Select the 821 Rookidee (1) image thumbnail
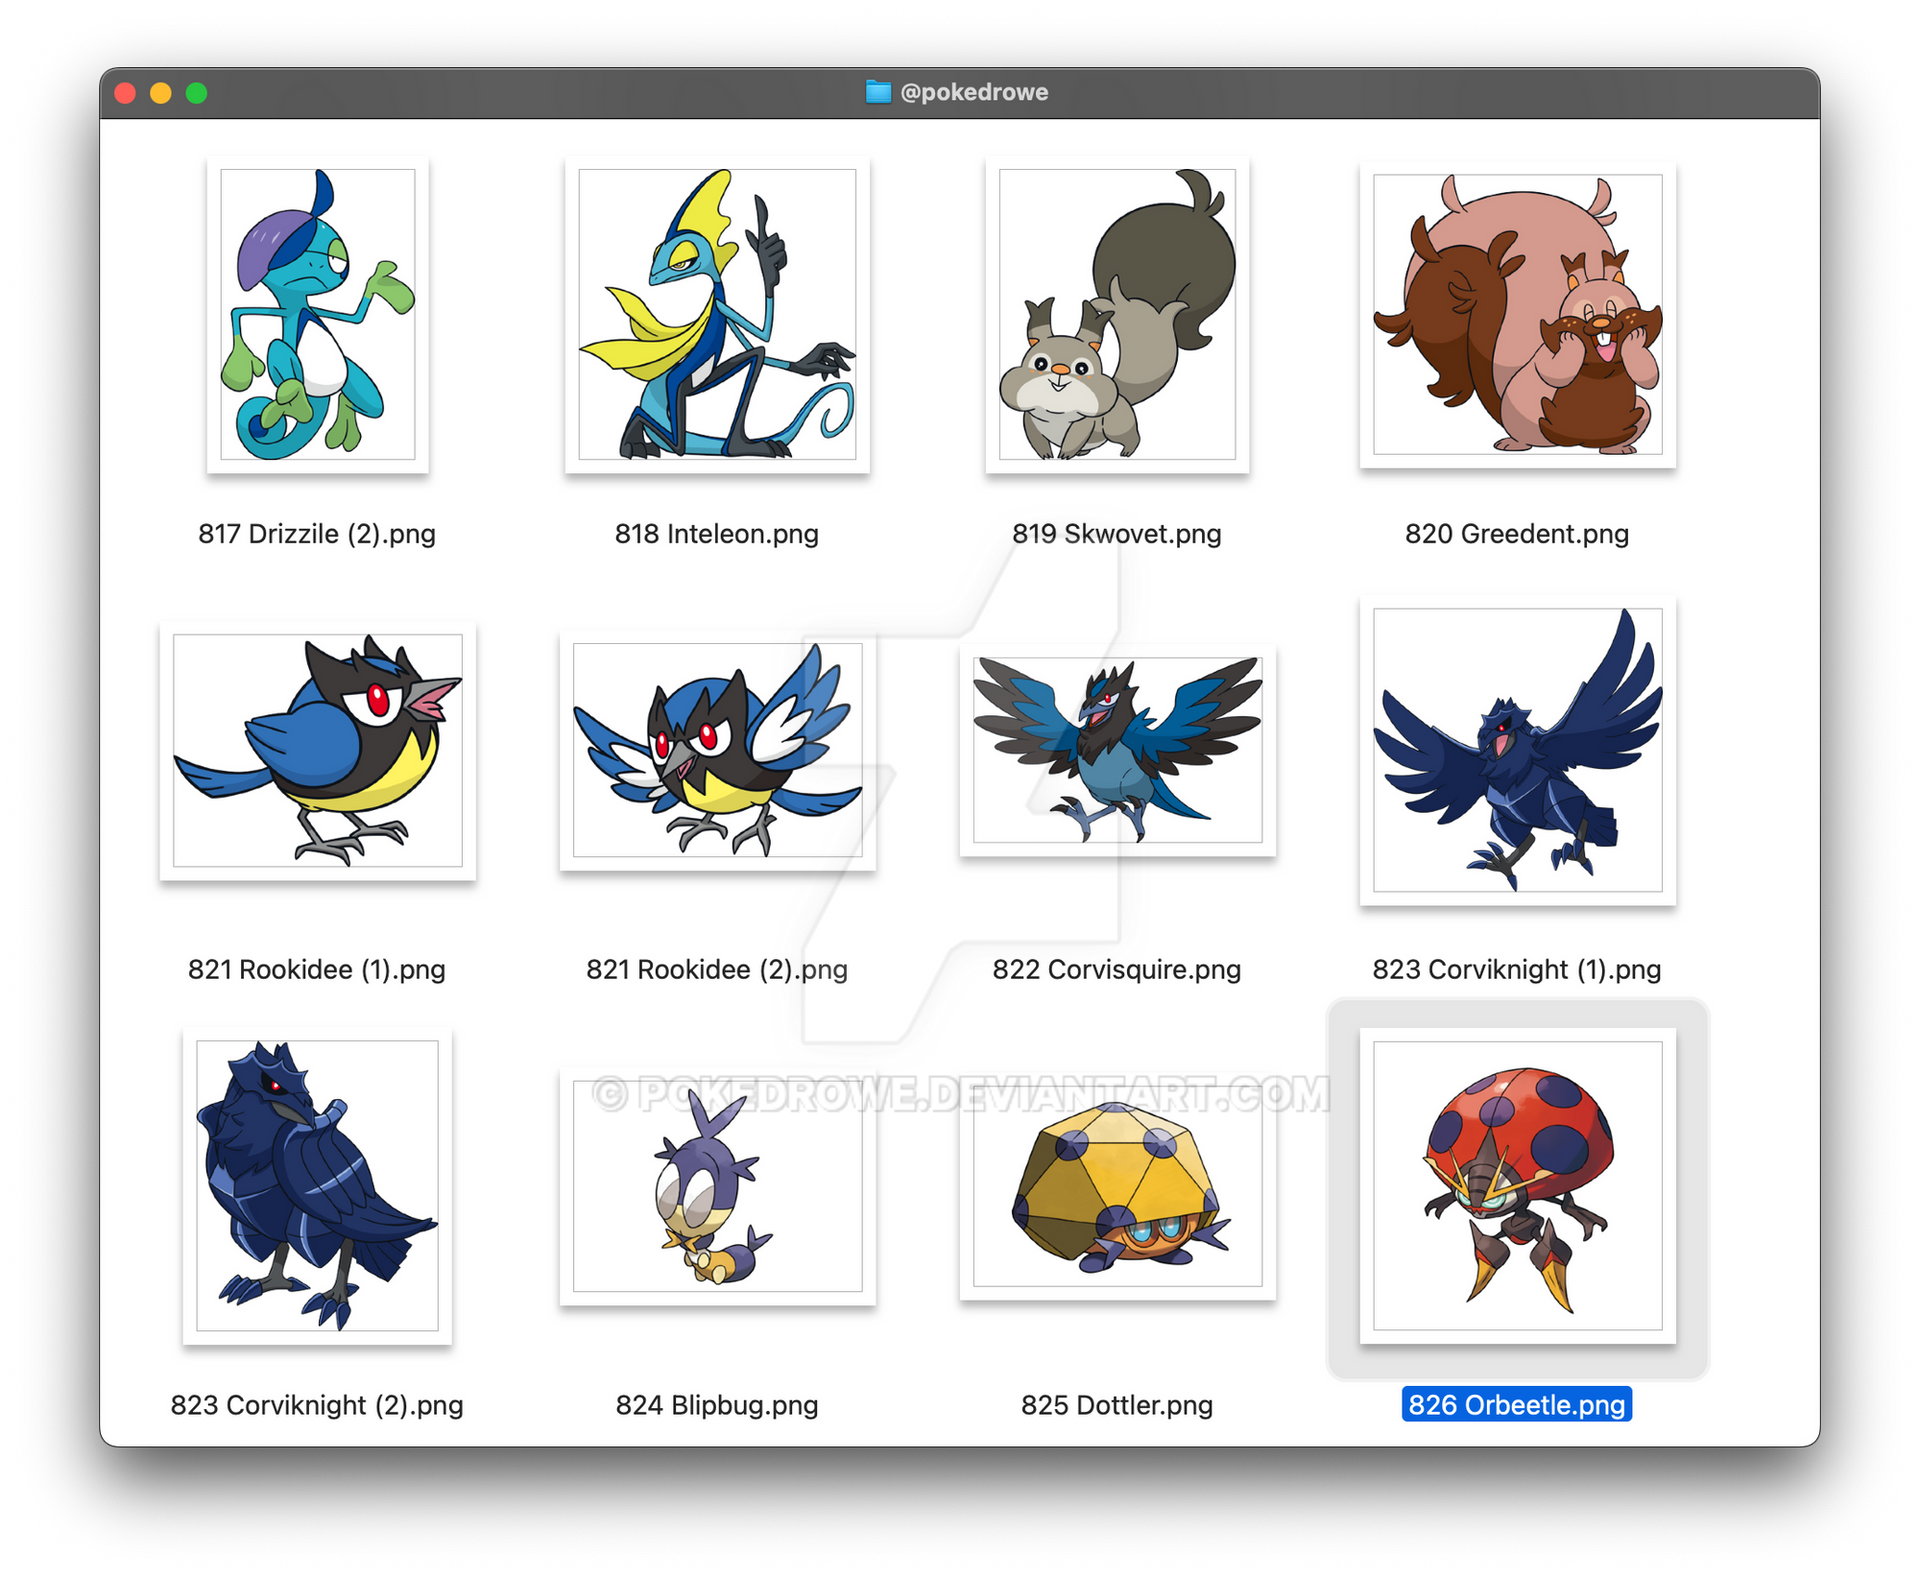 click(317, 750)
